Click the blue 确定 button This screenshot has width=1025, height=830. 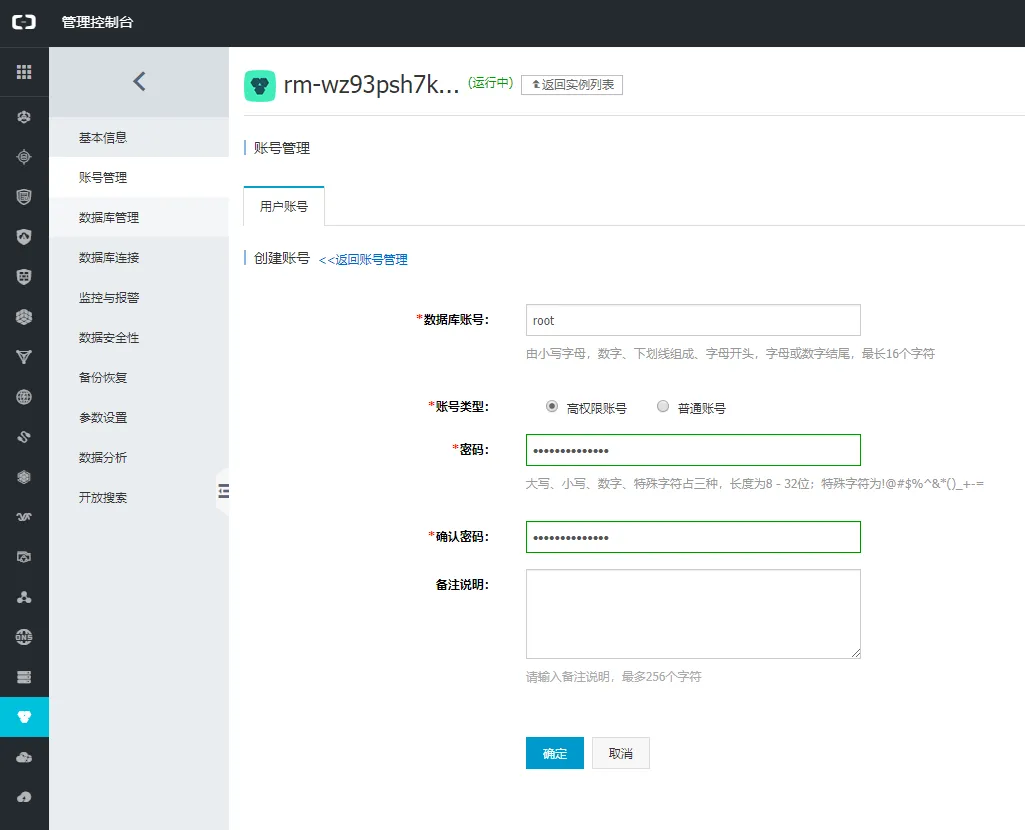[x=554, y=753]
